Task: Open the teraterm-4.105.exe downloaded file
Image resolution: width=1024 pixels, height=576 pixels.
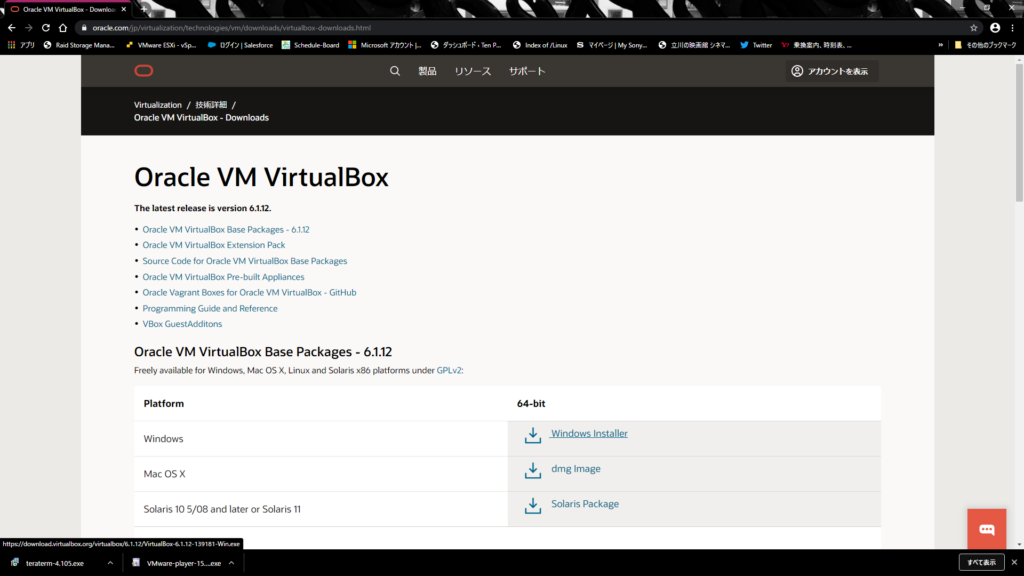Action: click(x=55, y=563)
